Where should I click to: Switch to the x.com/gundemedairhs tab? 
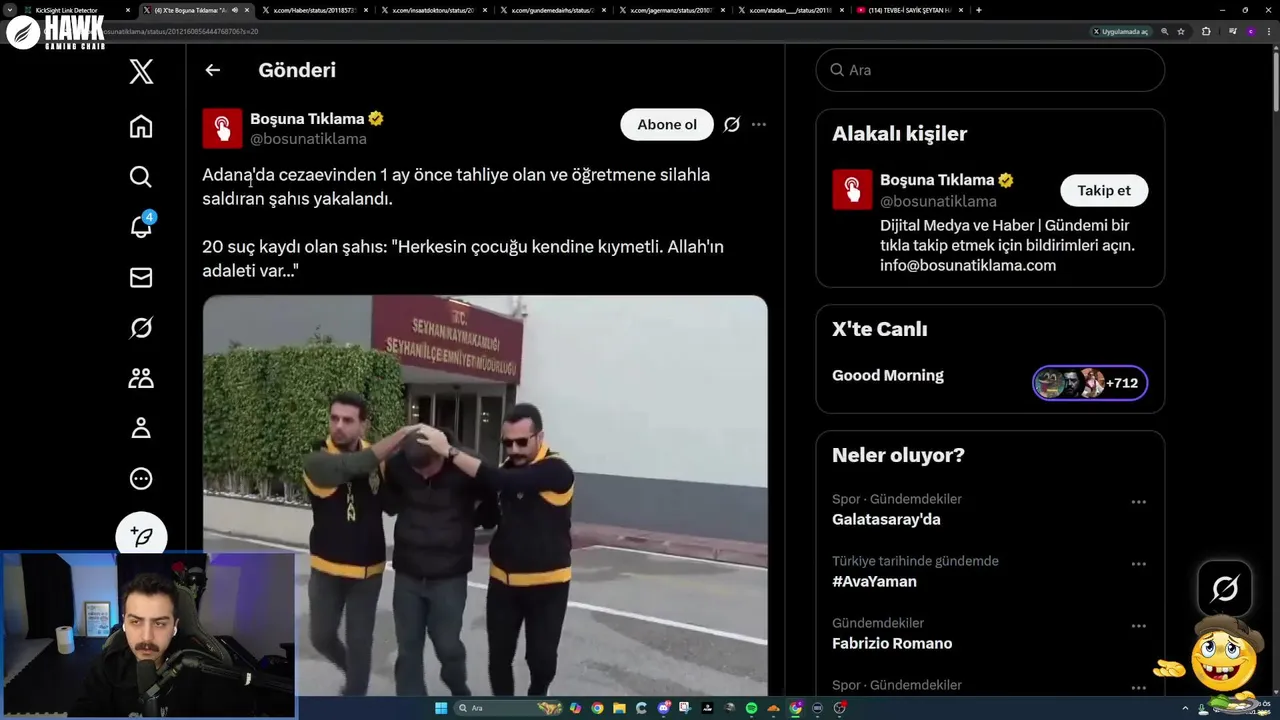click(x=553, y=10)
